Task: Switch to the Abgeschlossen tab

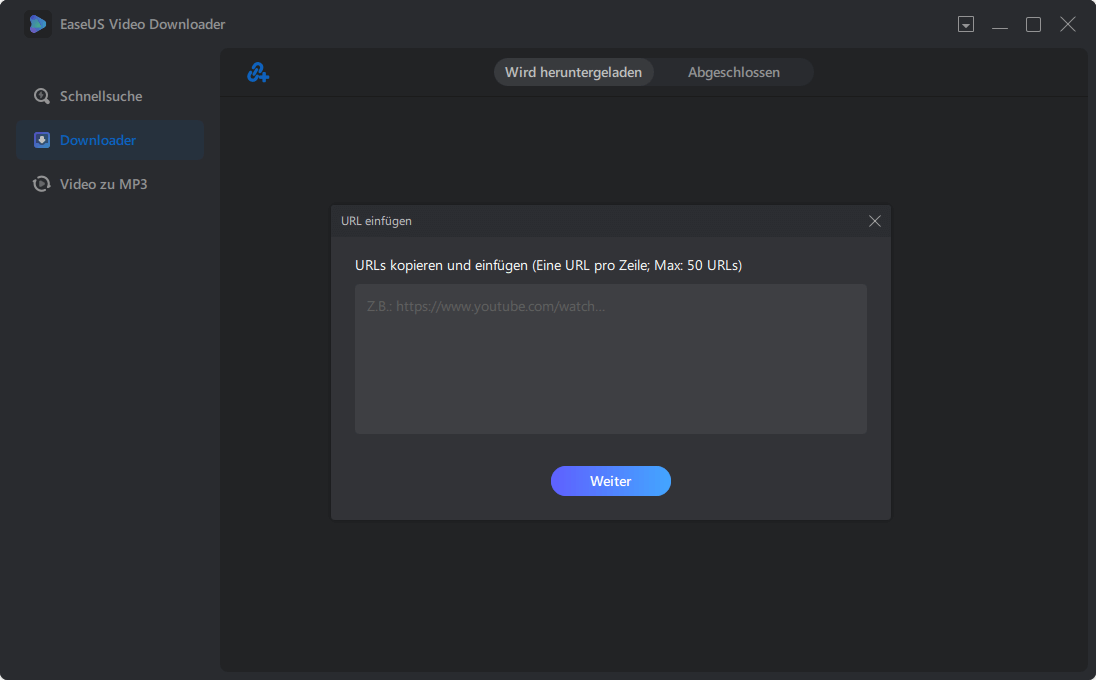Action: pyautogui.click(x=734, y=72)
